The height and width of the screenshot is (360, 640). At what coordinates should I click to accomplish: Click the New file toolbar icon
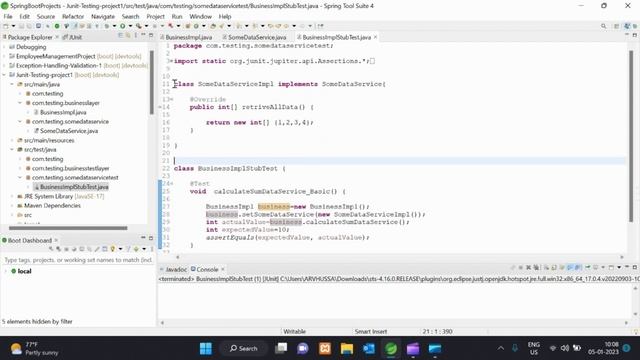[6, 26]
